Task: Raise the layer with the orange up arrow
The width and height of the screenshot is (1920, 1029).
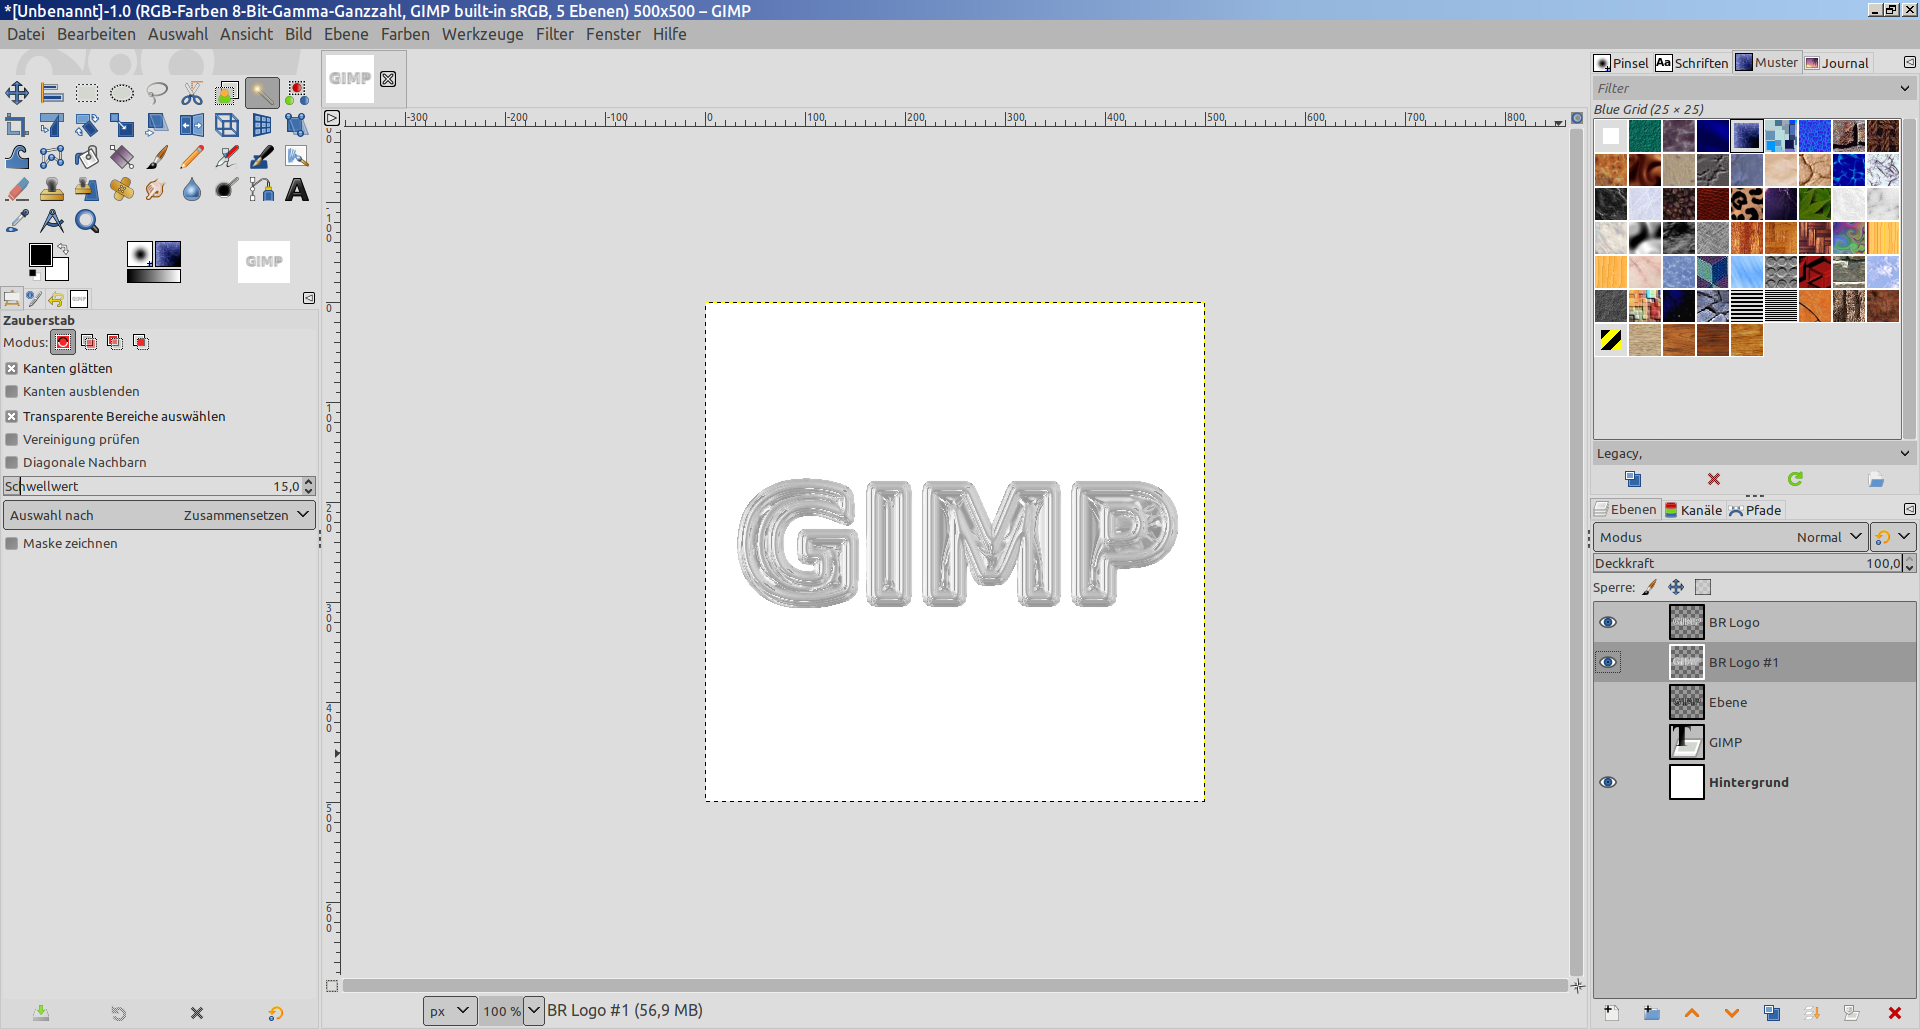Action: 1692,1013
